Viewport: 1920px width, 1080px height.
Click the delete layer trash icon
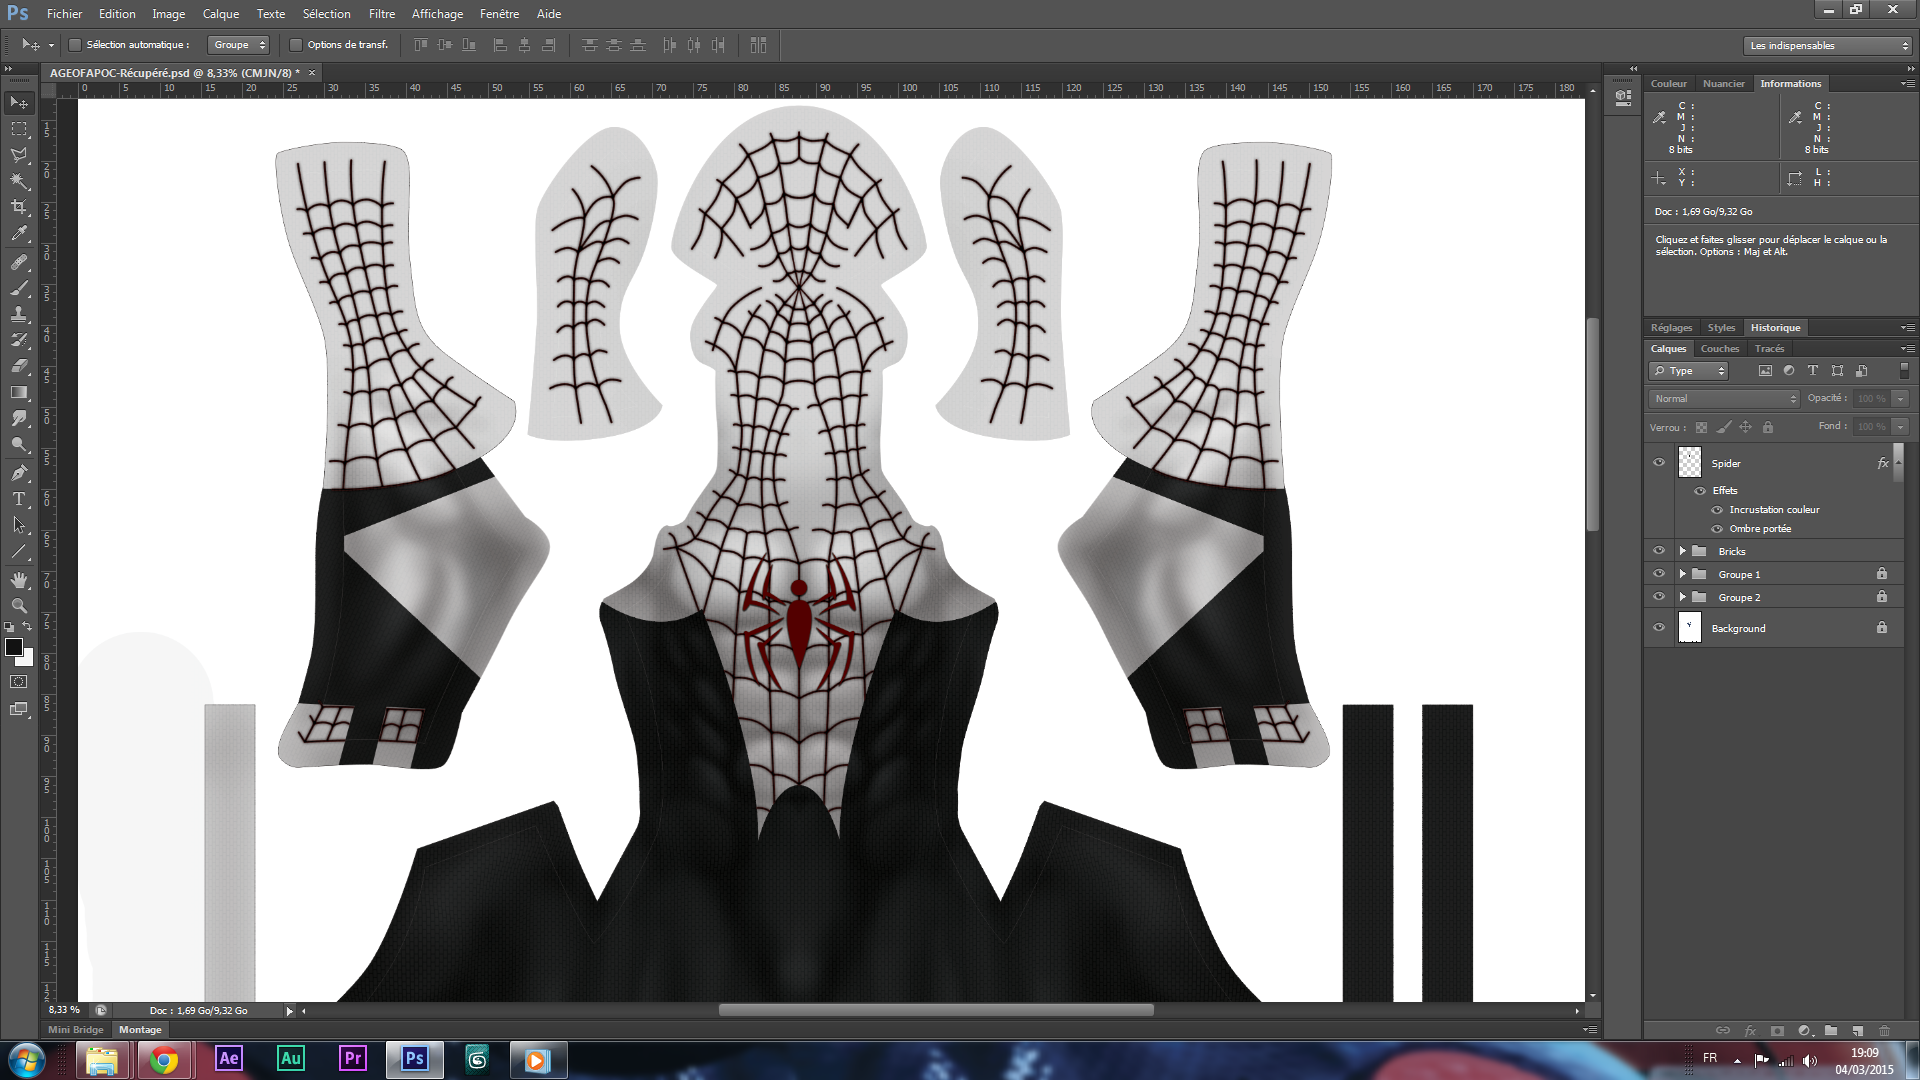tap(1884, 1030)
